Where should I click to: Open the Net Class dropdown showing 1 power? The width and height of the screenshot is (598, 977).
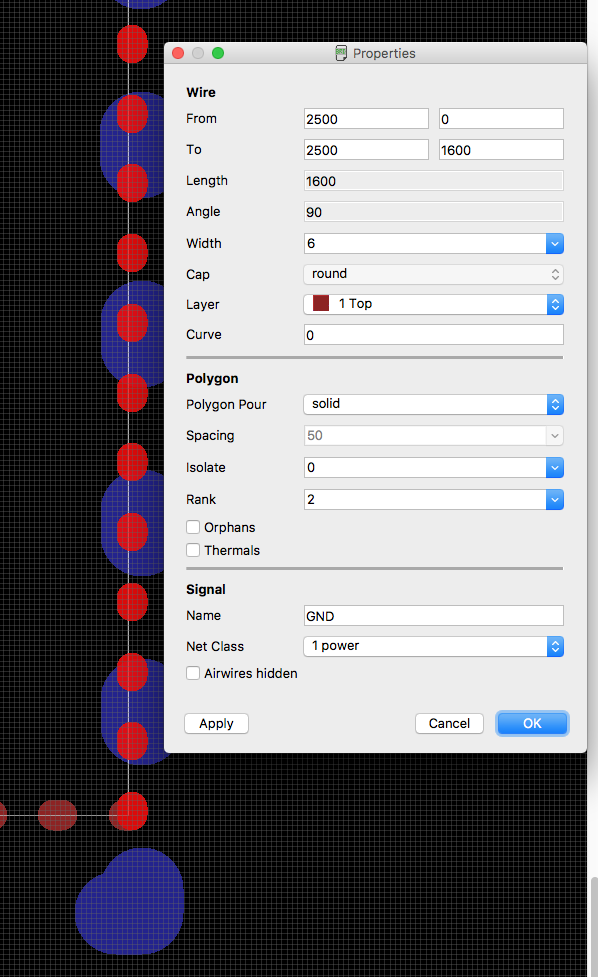434,646
